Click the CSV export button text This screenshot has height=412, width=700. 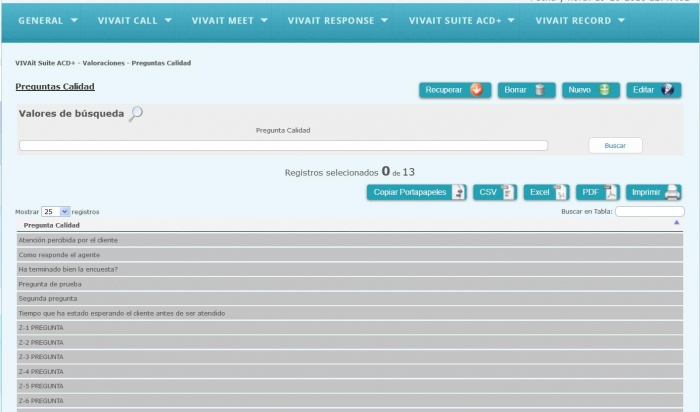pos(488,192)
